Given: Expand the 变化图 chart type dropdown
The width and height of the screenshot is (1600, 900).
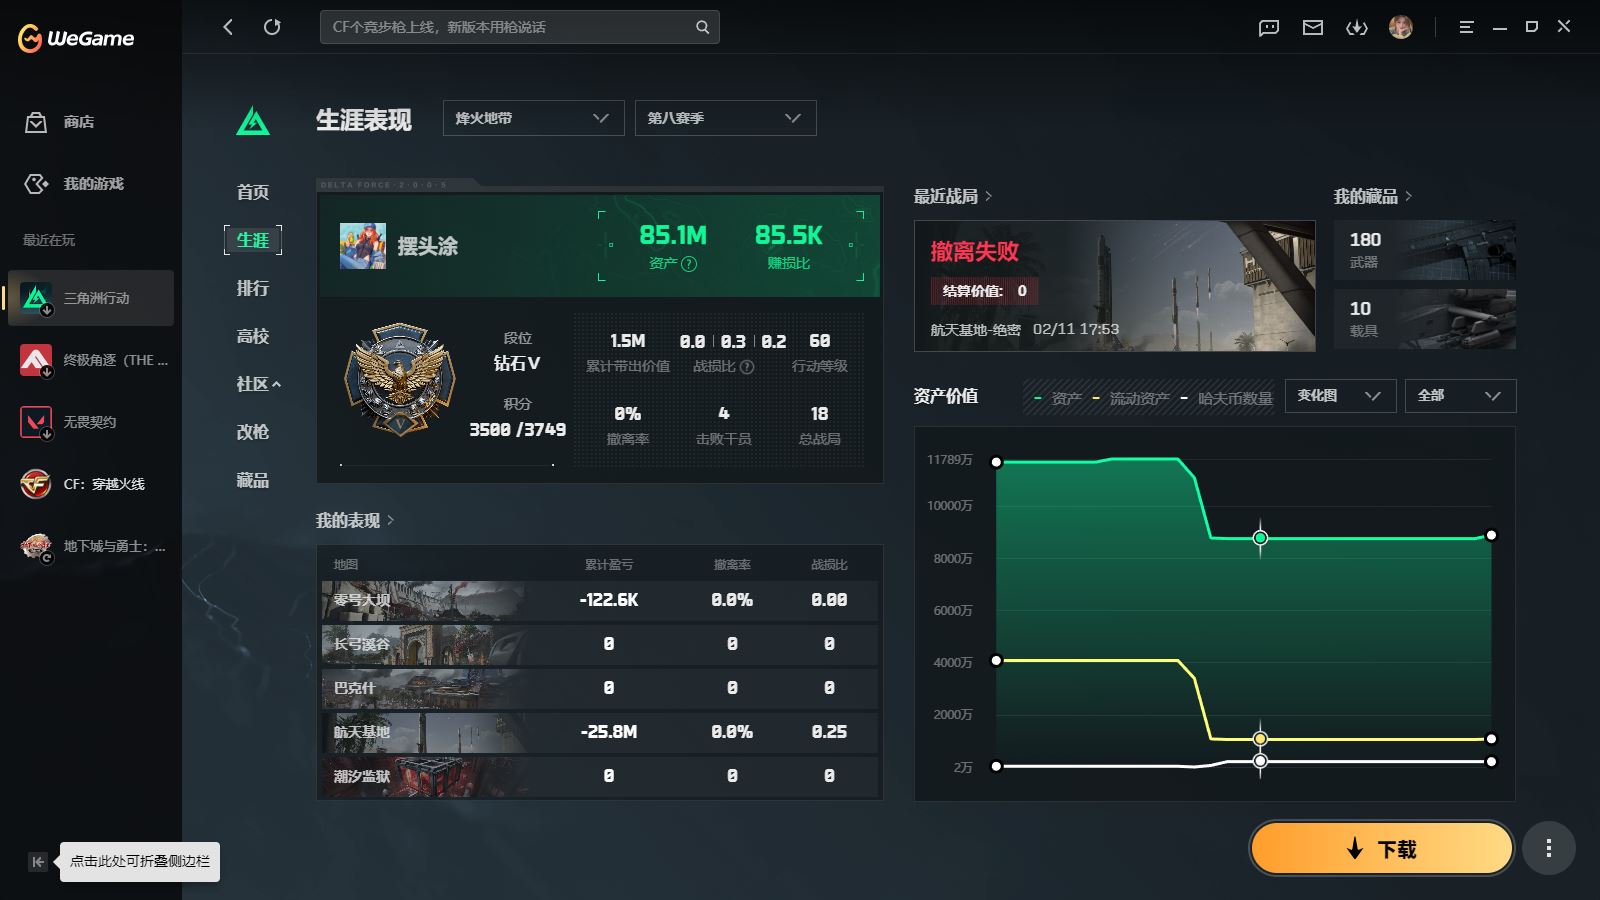Looking at the screenshot, I should (1340, 396).
